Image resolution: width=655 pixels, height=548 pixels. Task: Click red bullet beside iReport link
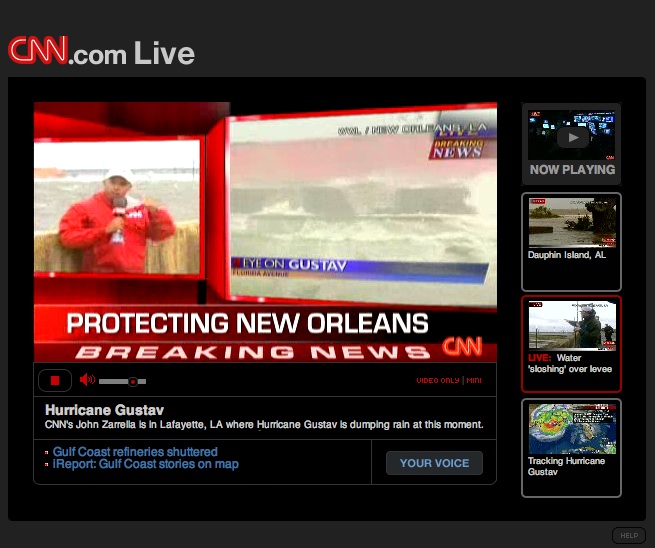tap(47, 465)
